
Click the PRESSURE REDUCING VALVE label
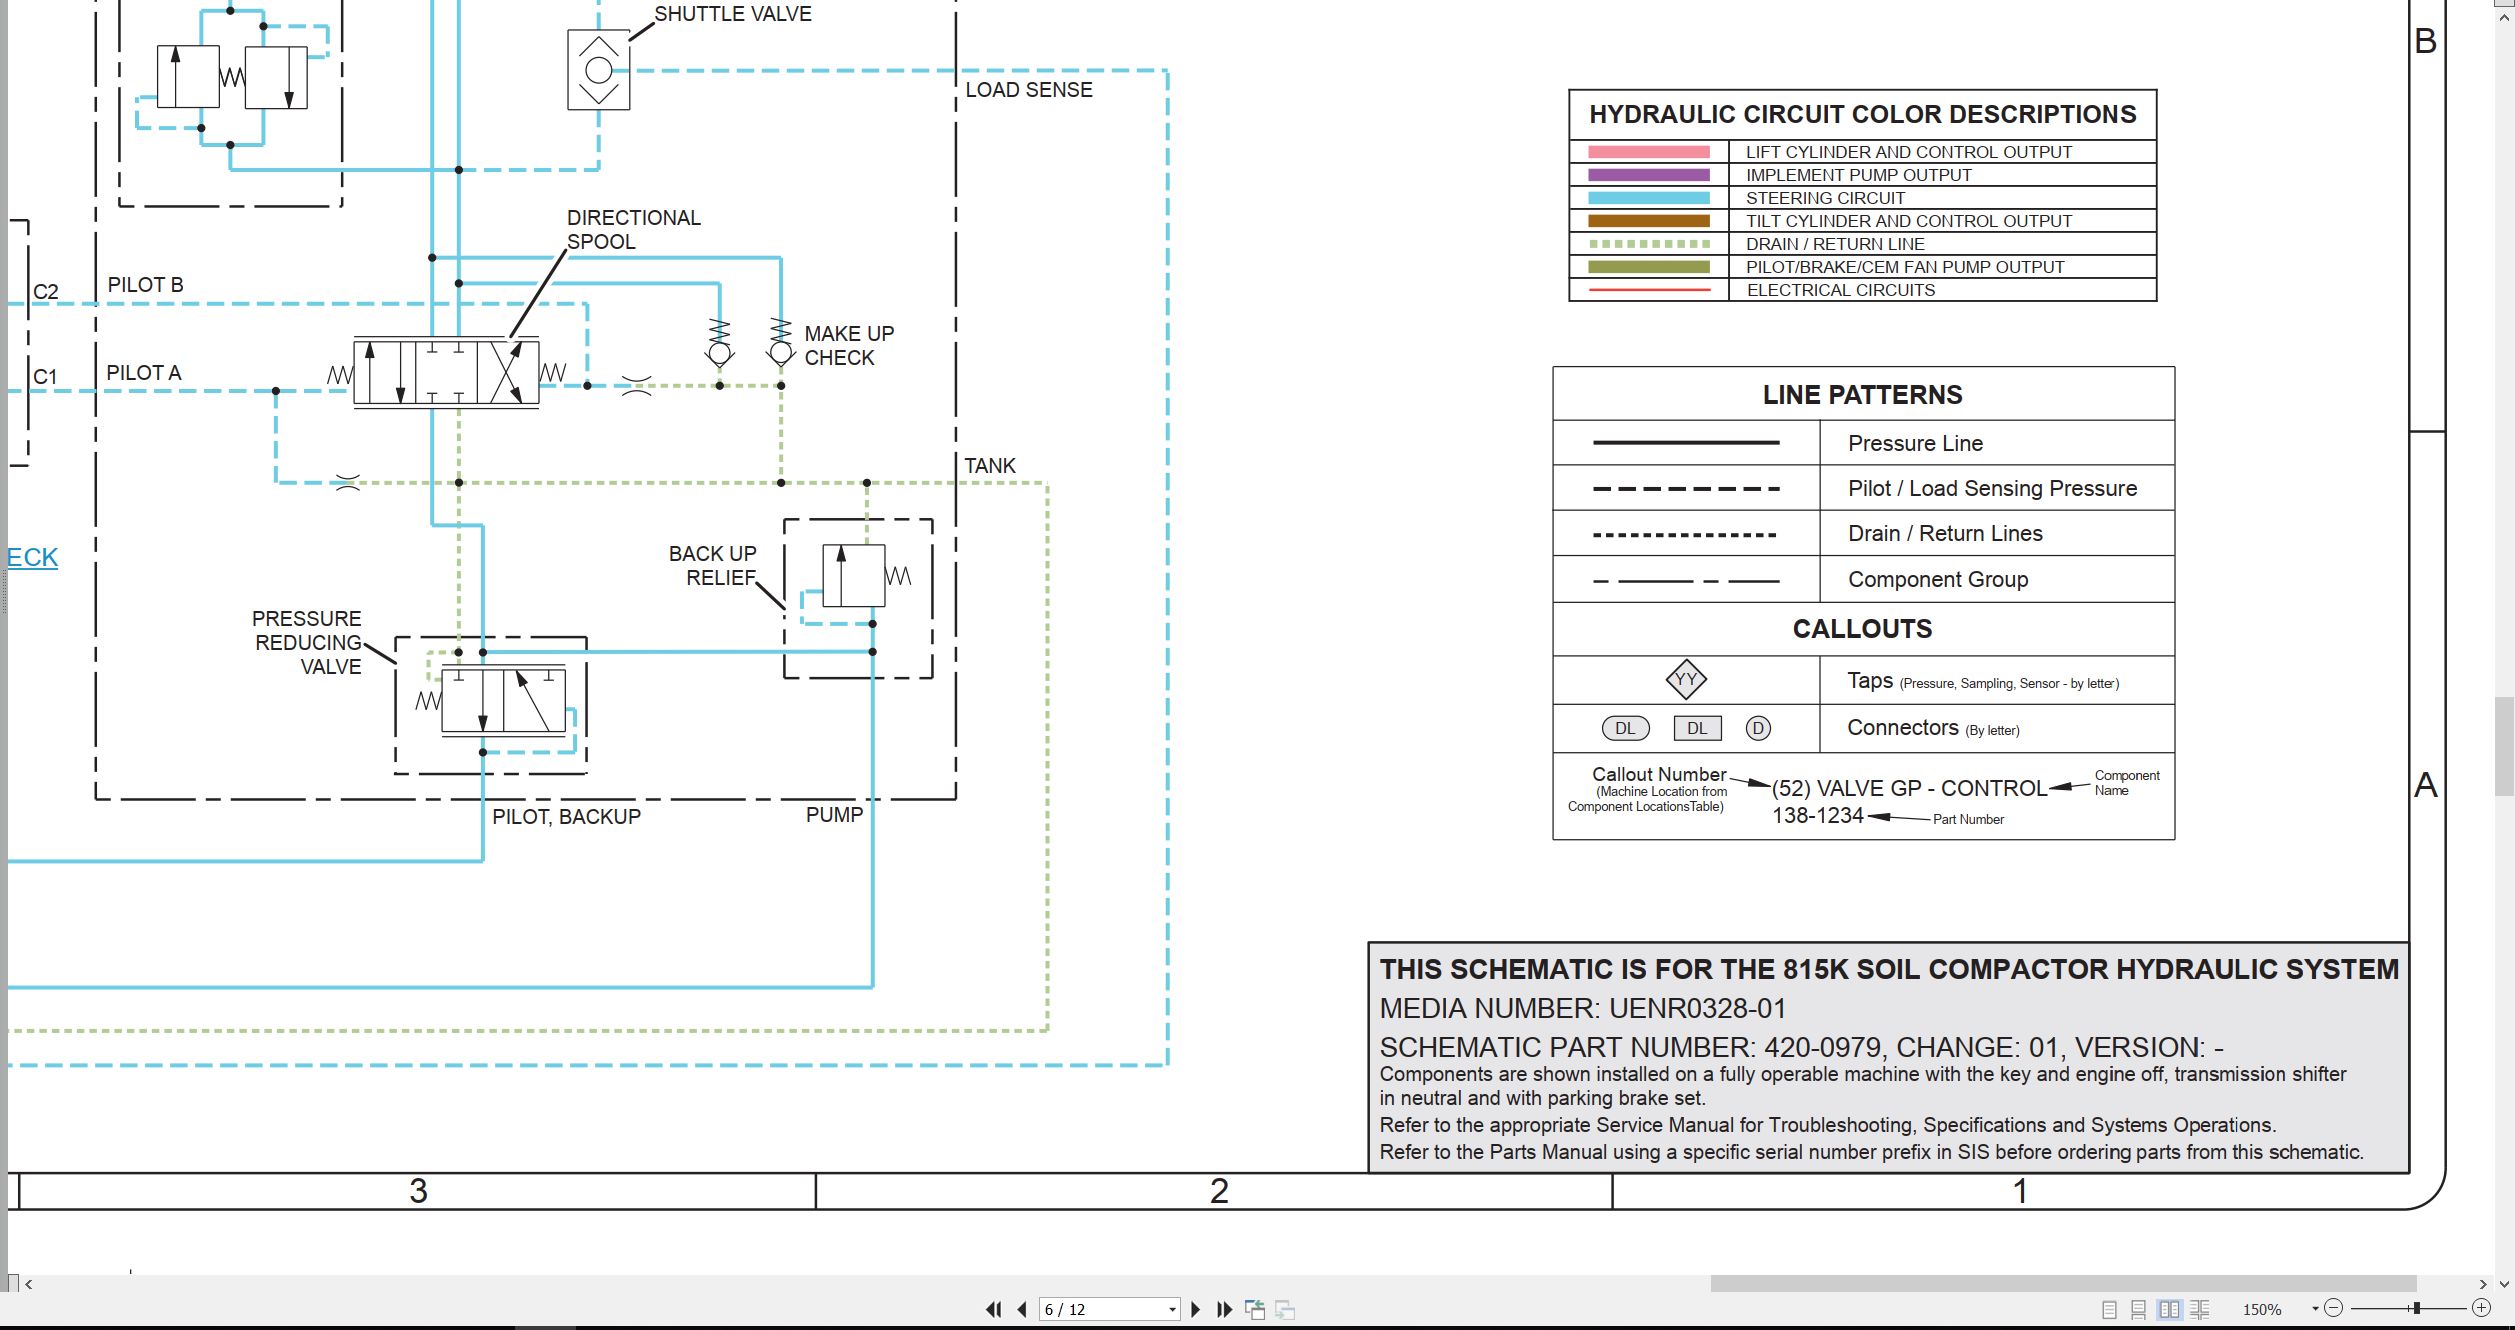coord(306,642)
